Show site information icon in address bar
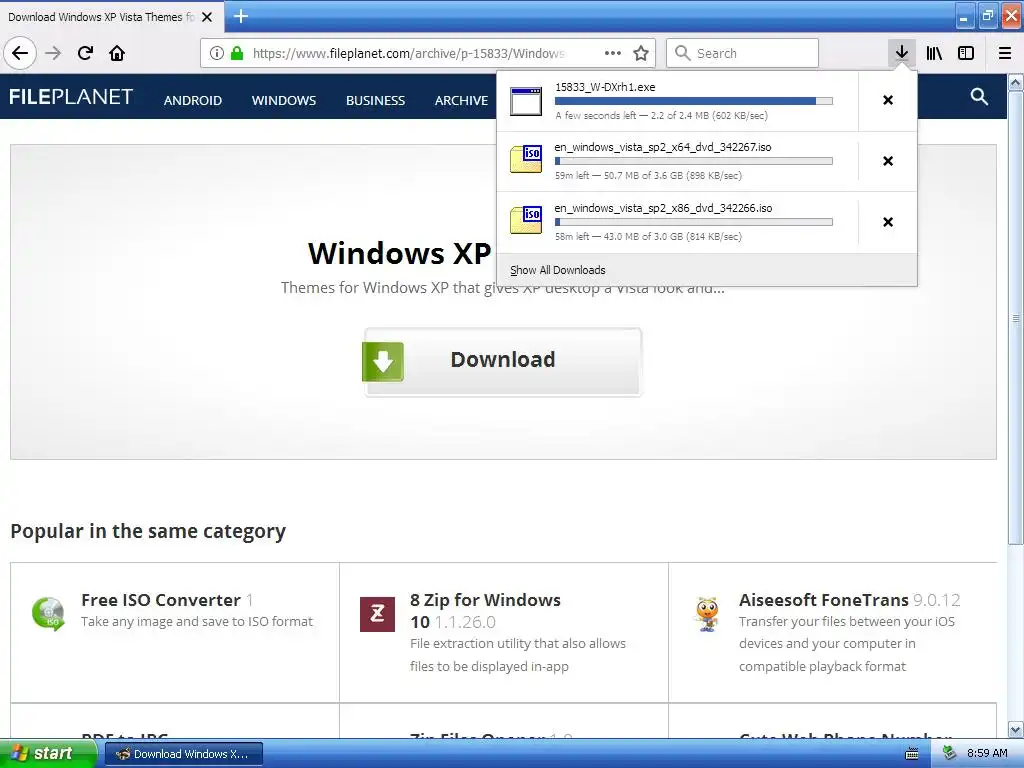Viewport: 1024px width, 768px height. click(x=217, y=53)
